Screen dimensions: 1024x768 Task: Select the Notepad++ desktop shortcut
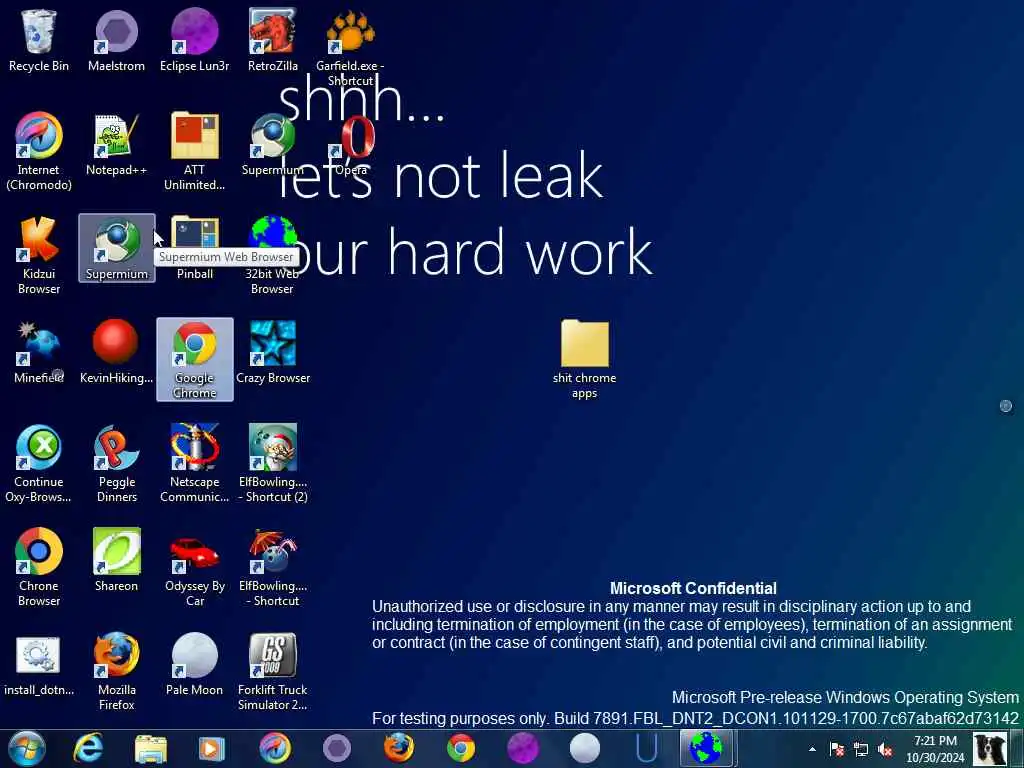tap(116, 145)
